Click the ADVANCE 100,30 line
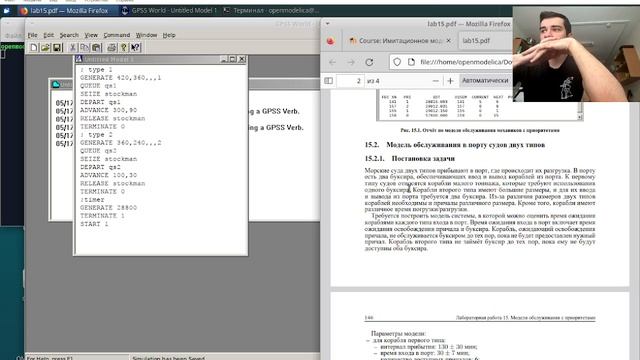The image size is (640, 360). coord(109,175)
